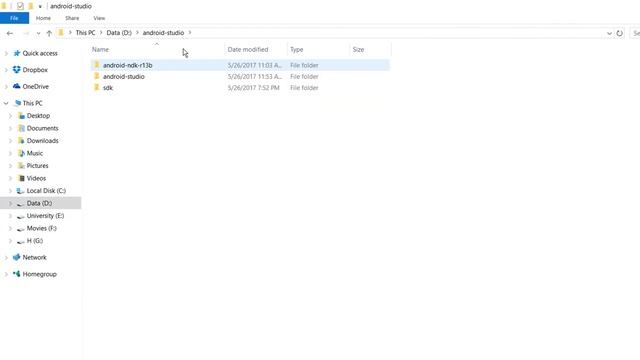Click inside the search box
Screen dimensions: 640x360
pyautogui.click(x=635, y=33)
